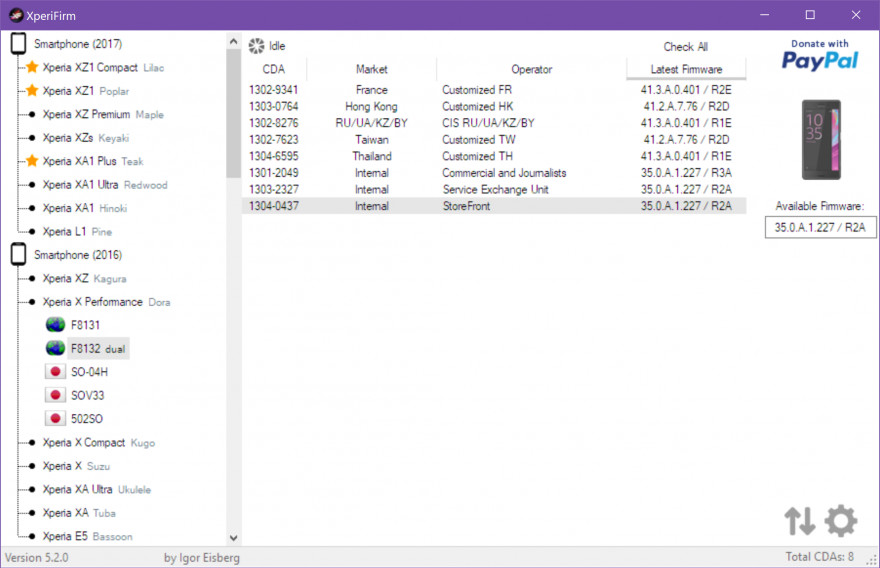Click the Japan flag icon beside SOV33
This screenshot has width=880, height=568.
pyautogui.click(x=55, y=395)
